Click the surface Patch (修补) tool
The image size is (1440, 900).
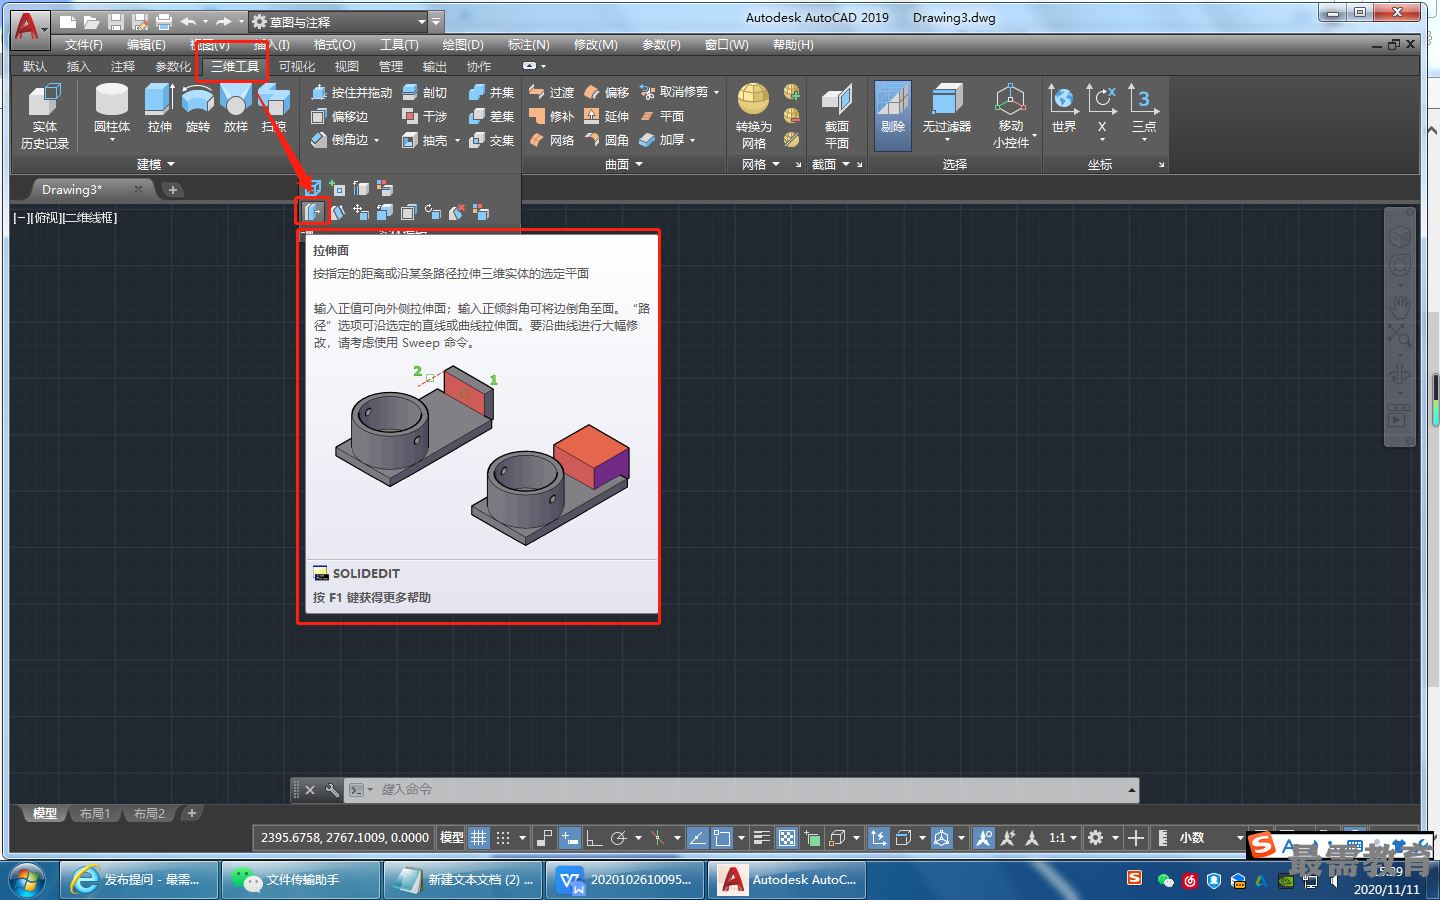tap(552, 116)
